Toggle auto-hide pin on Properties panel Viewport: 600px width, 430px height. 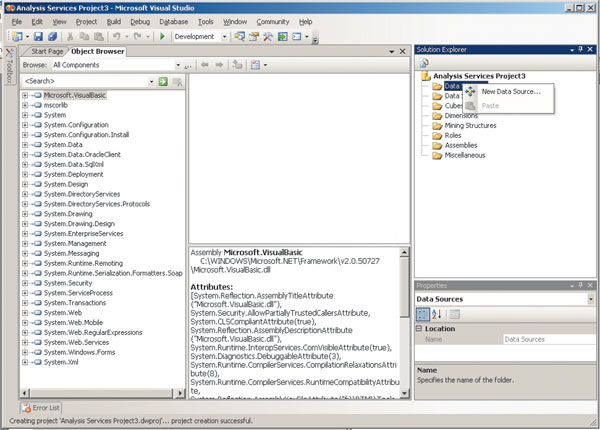pos(581,285)
